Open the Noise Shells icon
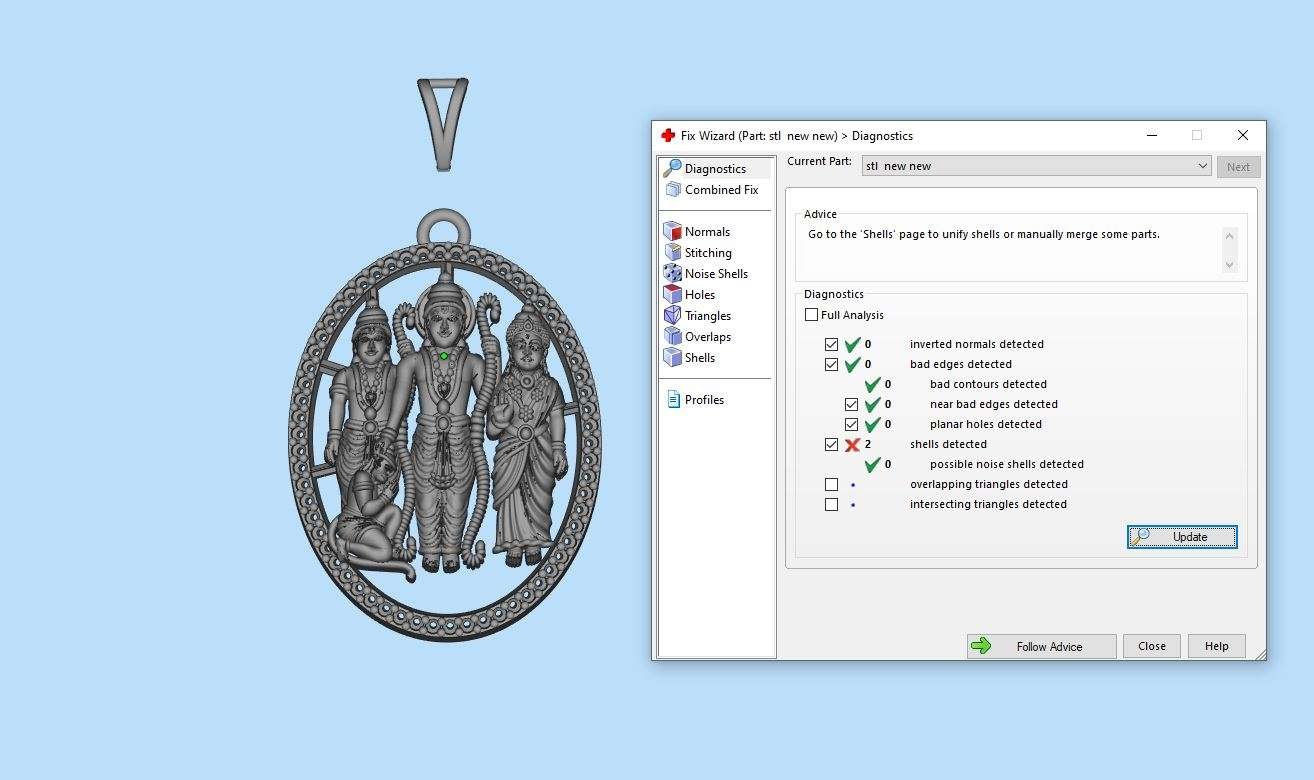 click(x=672, y=274)
